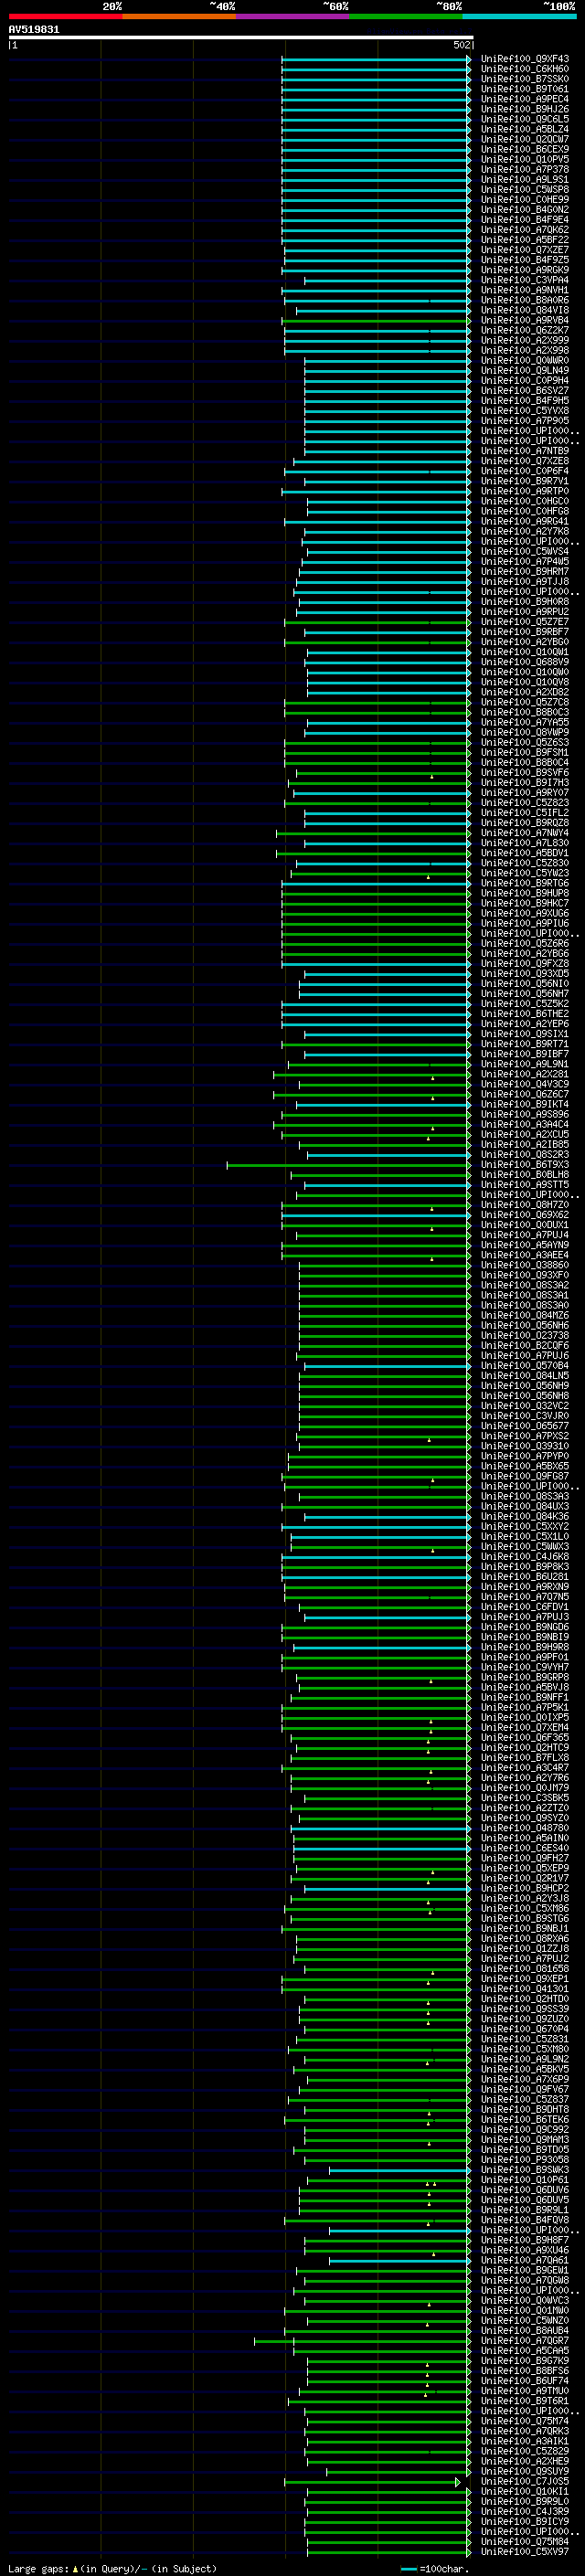Select hit label UniRef100_B0BLH8

click(525, 1175)
